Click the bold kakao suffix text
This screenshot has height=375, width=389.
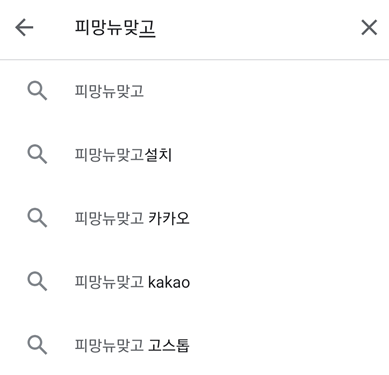[169, 282]
